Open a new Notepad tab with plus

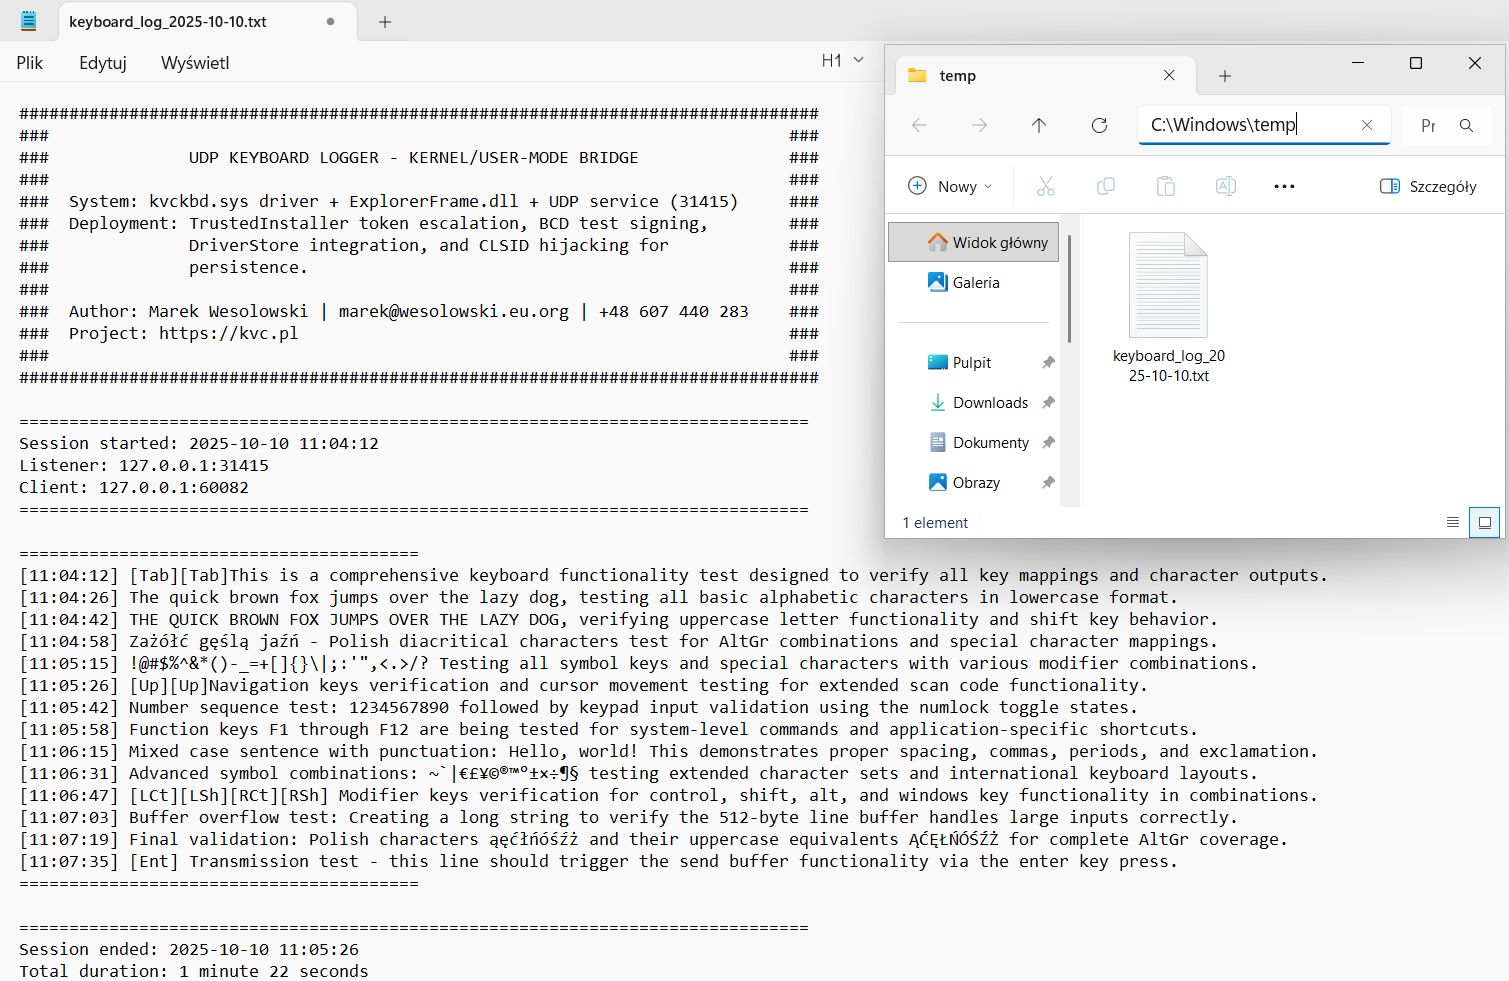[x=384, y=20]
